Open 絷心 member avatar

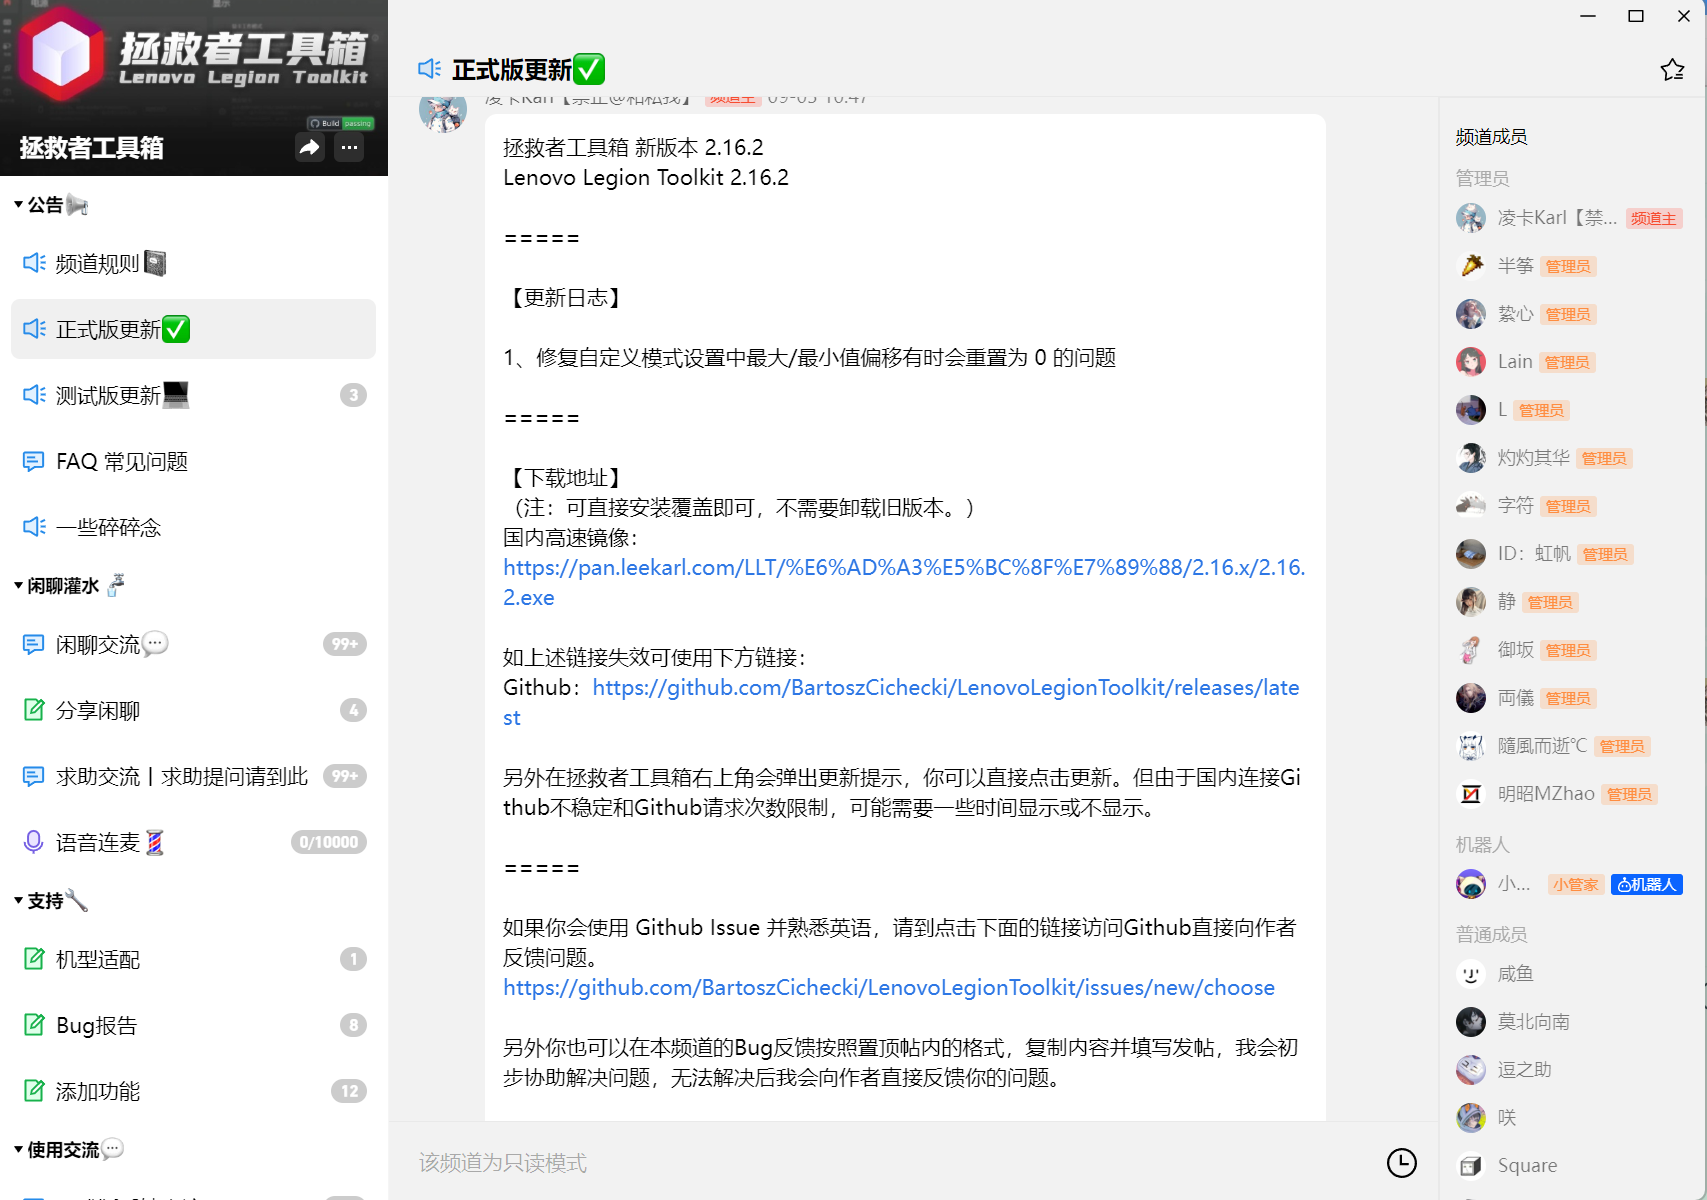point(1471,314)
